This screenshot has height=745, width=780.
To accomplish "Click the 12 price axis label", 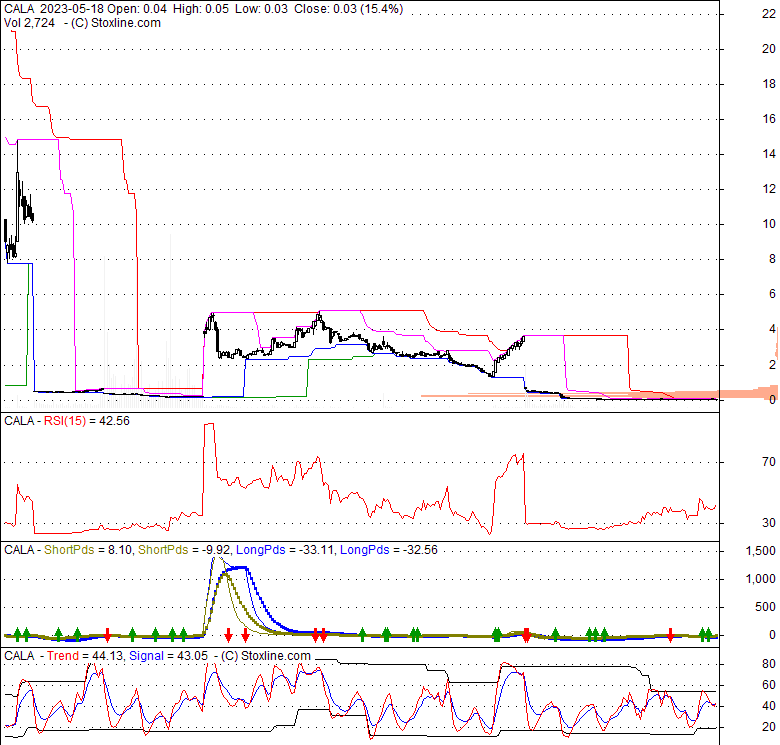I will pyautogui.click(x=769, y=189).
